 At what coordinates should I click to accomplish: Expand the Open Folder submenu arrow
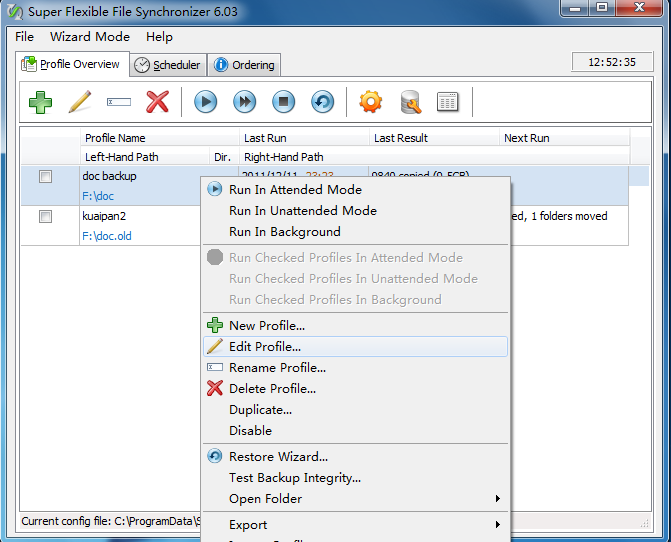tap(497, 498)
